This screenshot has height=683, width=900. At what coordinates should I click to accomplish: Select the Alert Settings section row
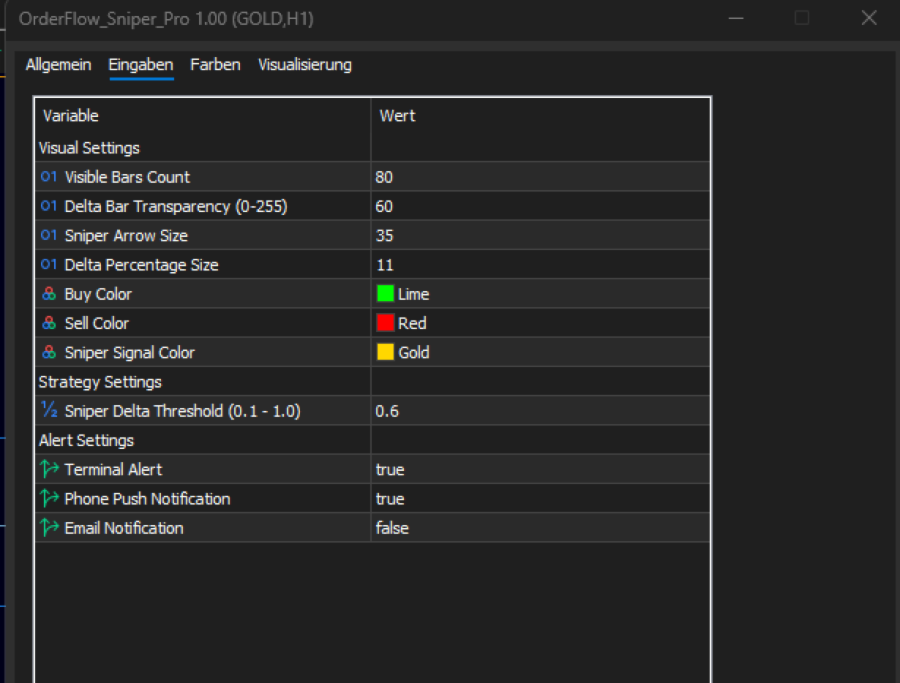click(373, 440)
